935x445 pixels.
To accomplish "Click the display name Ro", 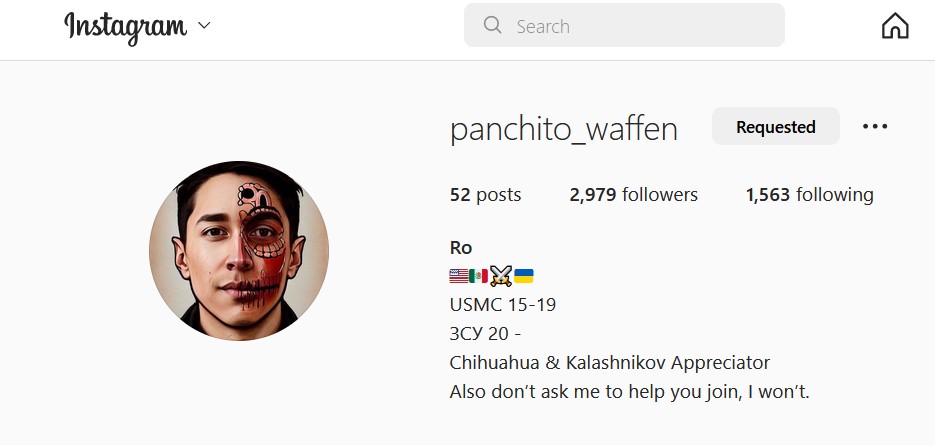I will (461, 248).
